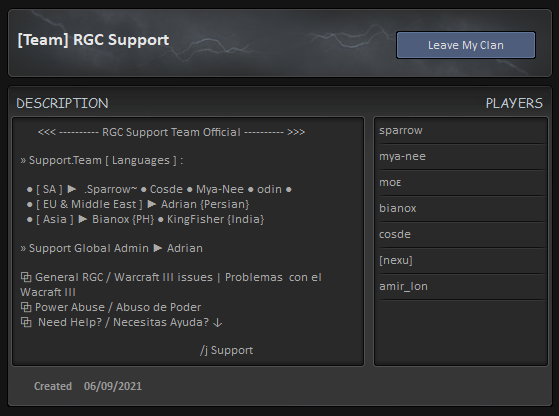
Task: Click the icon before Need Help?
Action: pos(26,322)
